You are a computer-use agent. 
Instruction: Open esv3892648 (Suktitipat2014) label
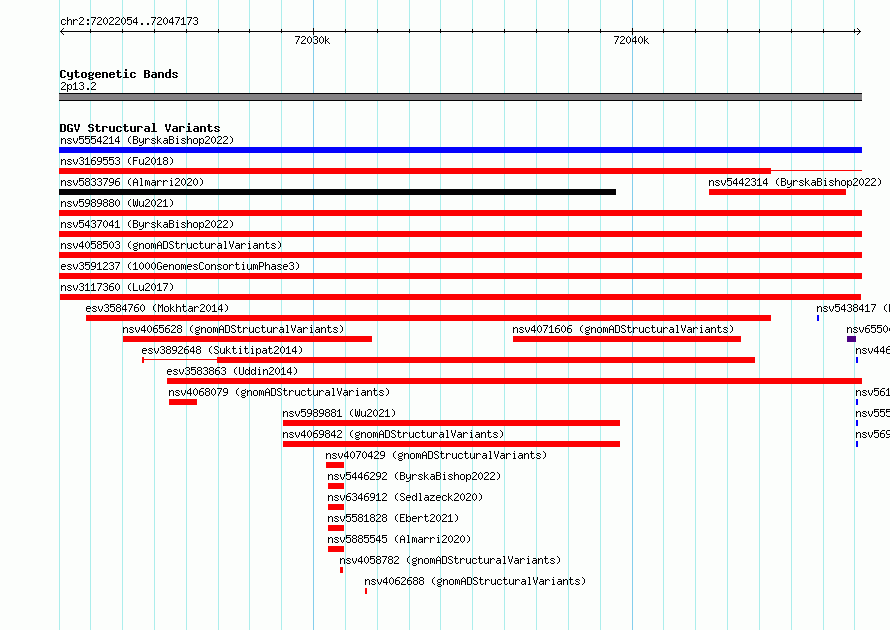pyautogui.click(x=222, y=350)
